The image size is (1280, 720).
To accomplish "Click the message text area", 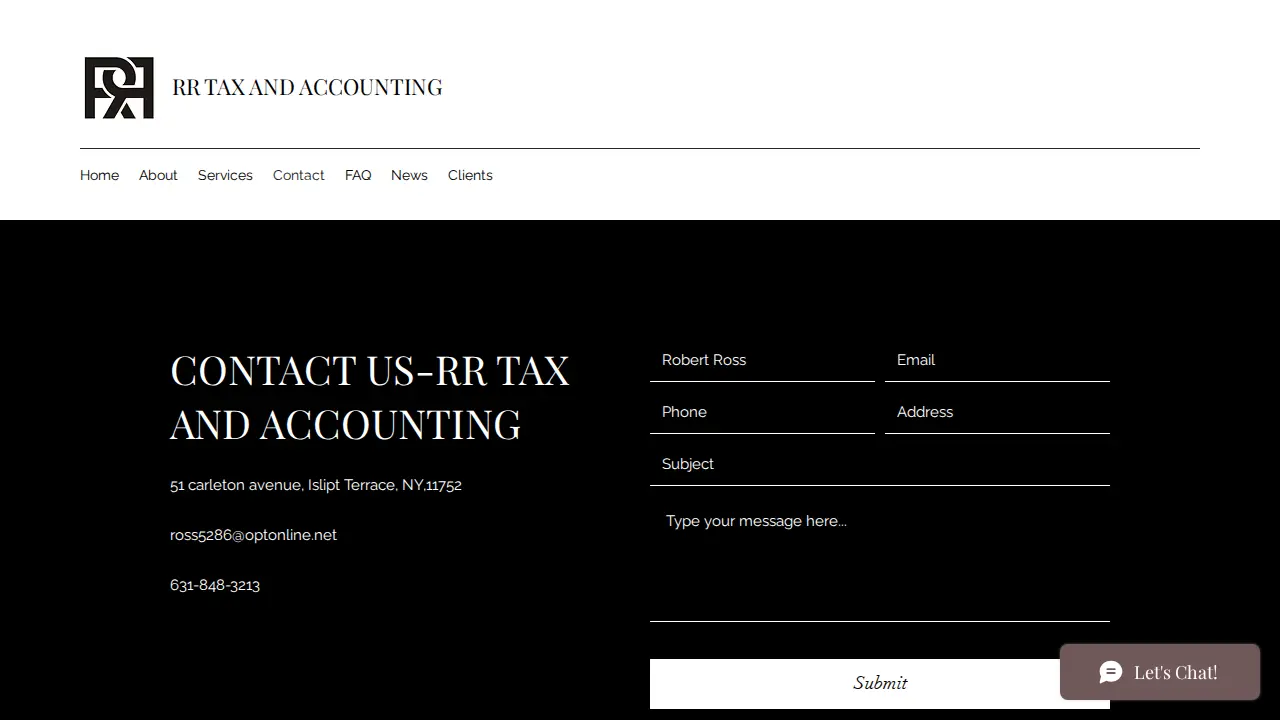I will [880, 559].
